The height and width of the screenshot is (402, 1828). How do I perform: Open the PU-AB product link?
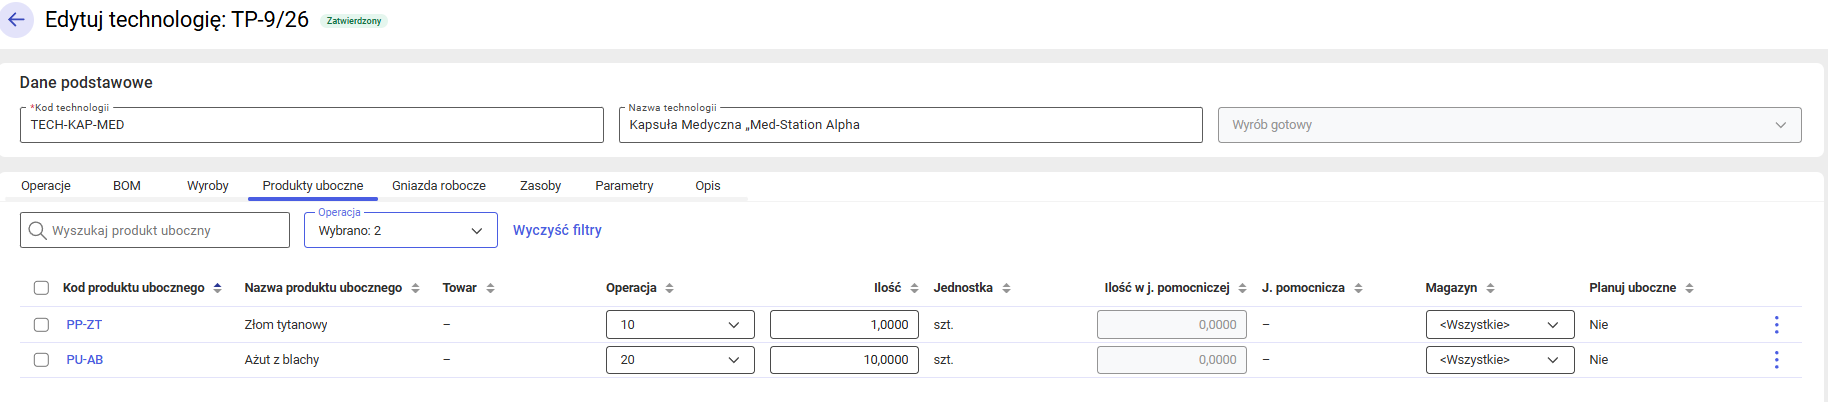[x=85, y=360]
